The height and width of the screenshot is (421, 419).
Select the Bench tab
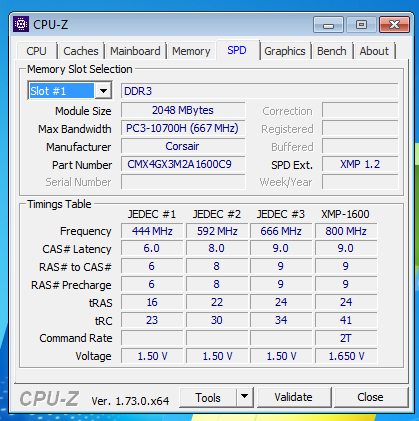click(x=332, y=51)
